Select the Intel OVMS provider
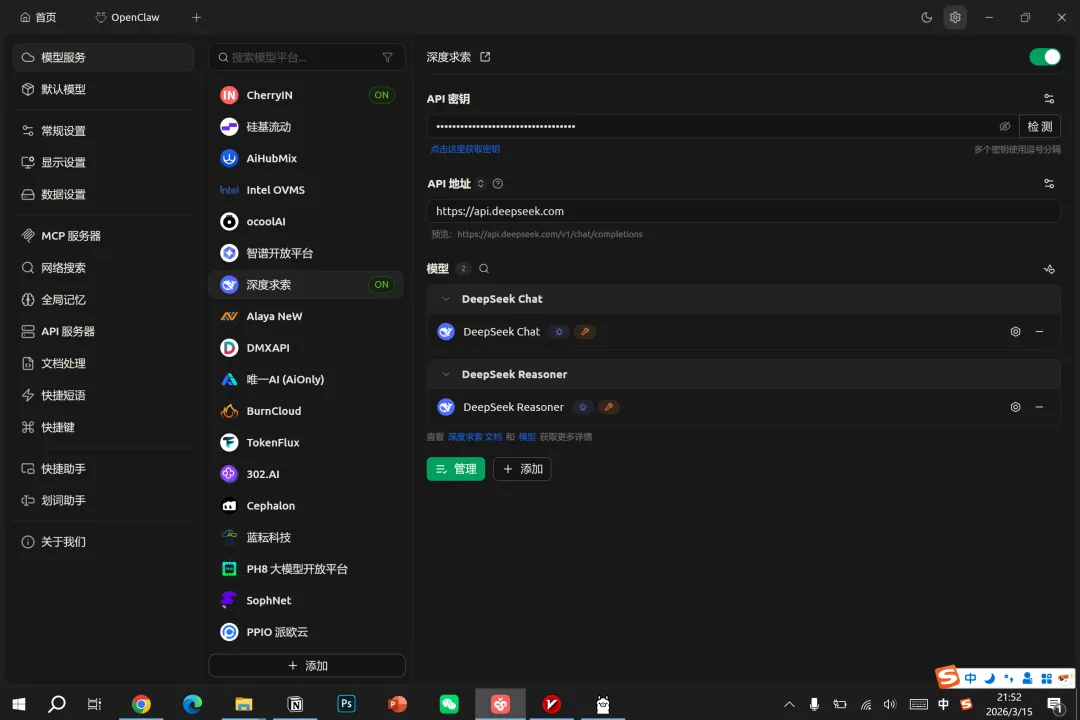The image size is (1080, 720). click(x=307, y=189)
